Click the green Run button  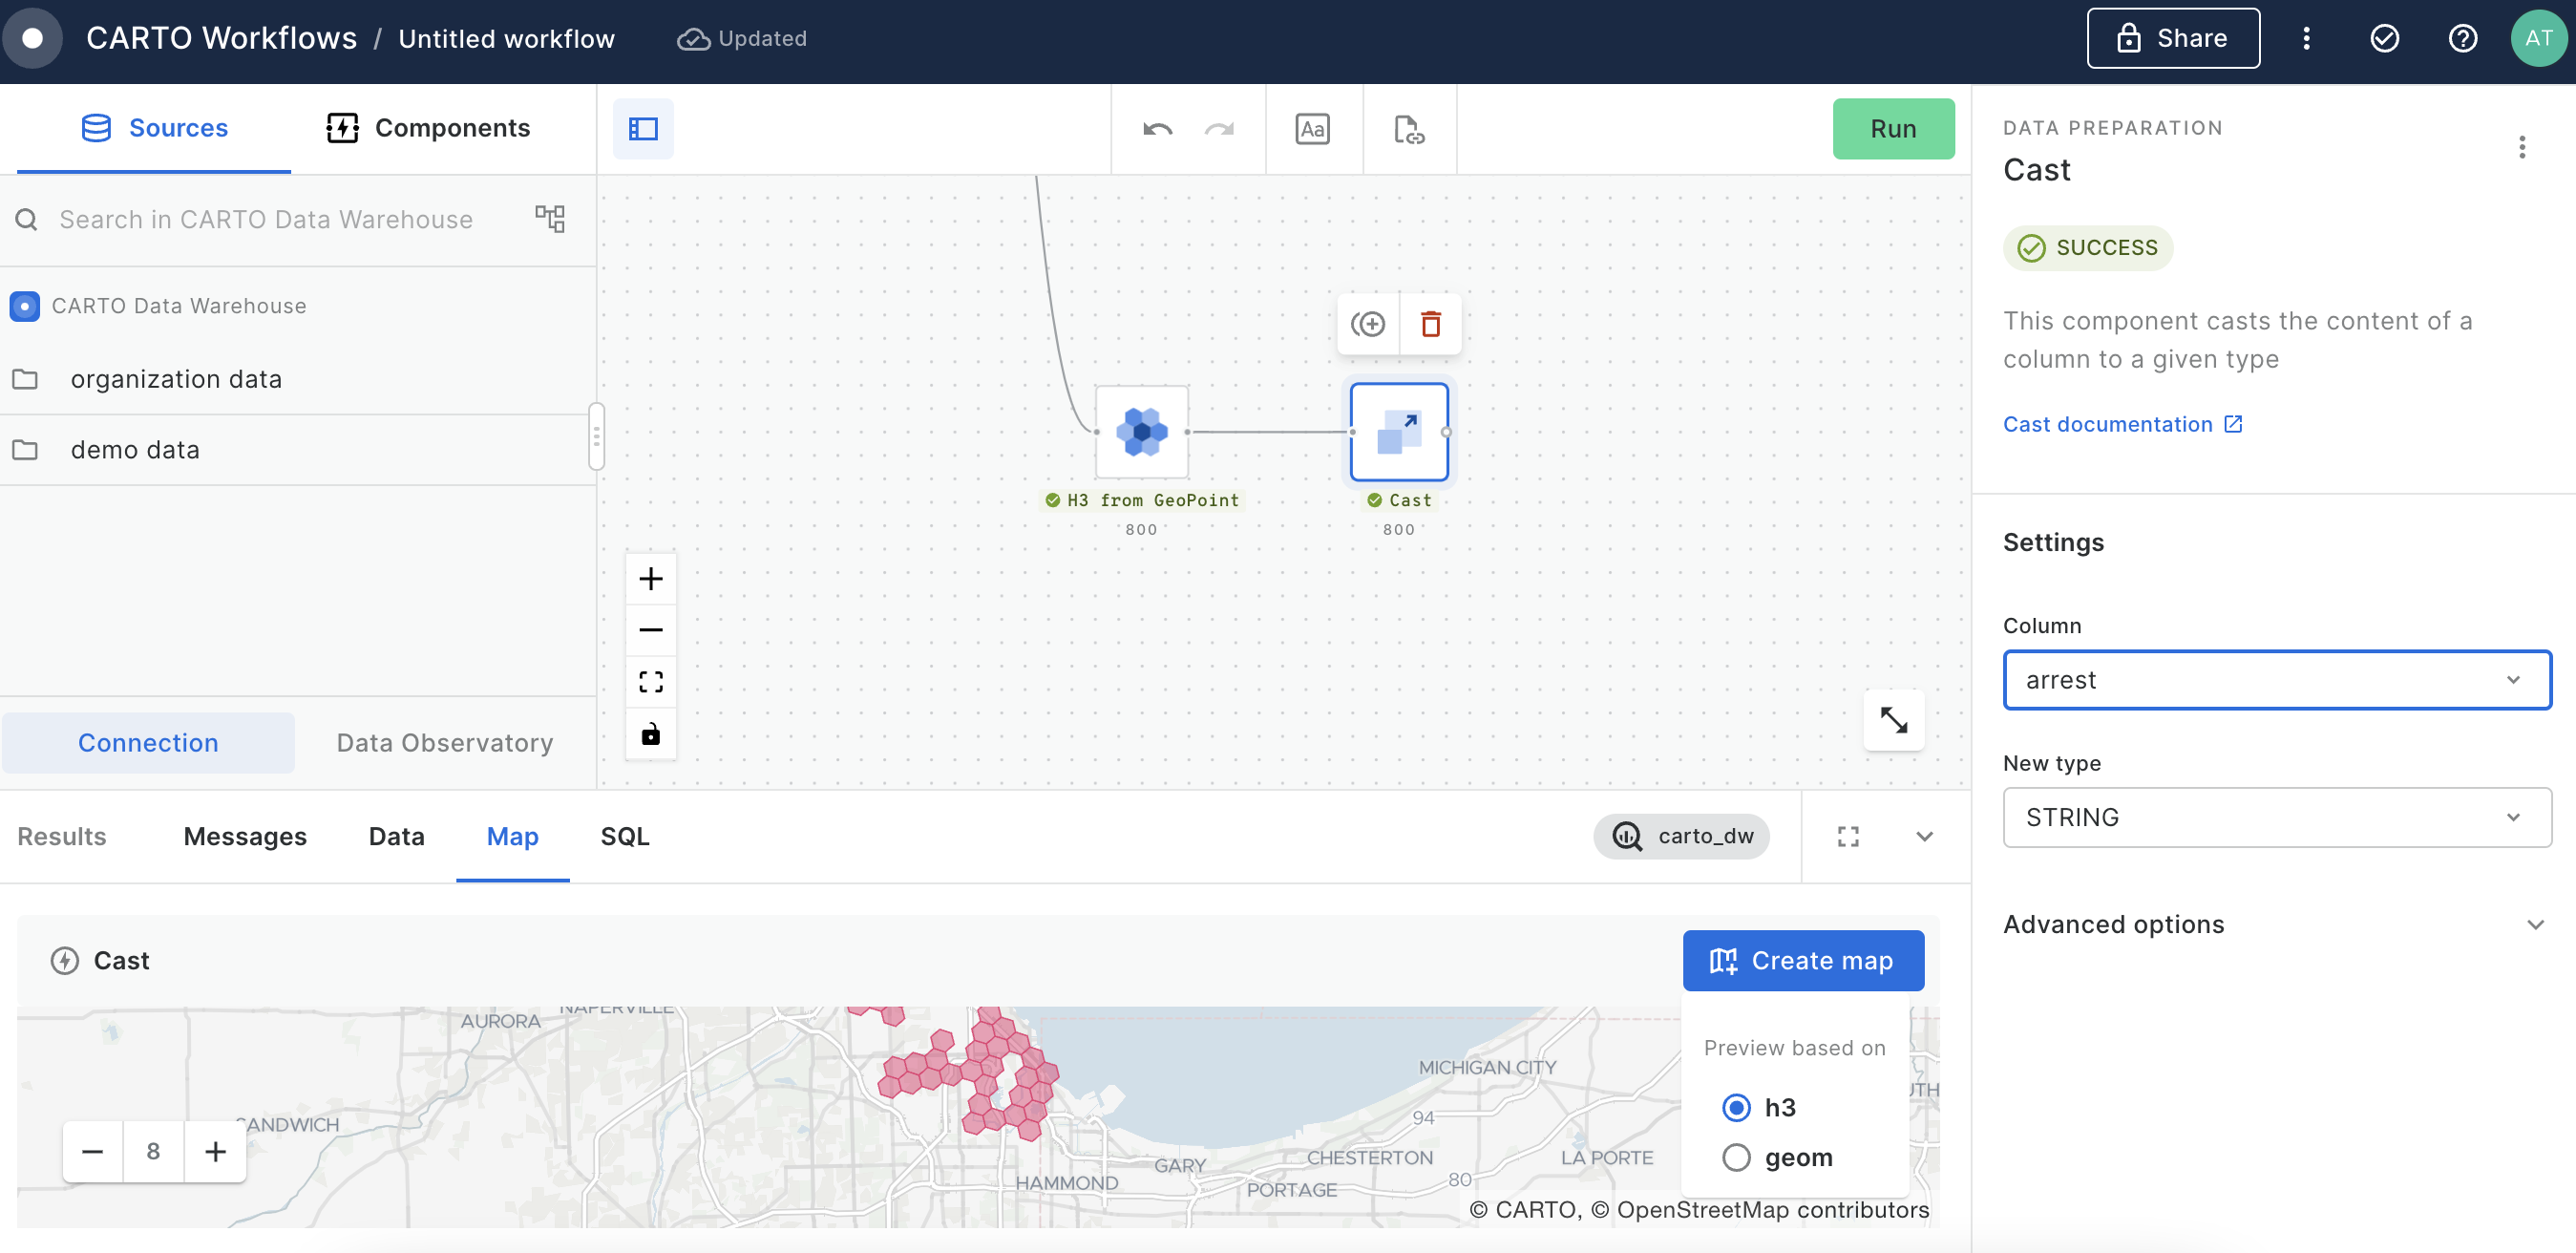[x=1893, y=129]
